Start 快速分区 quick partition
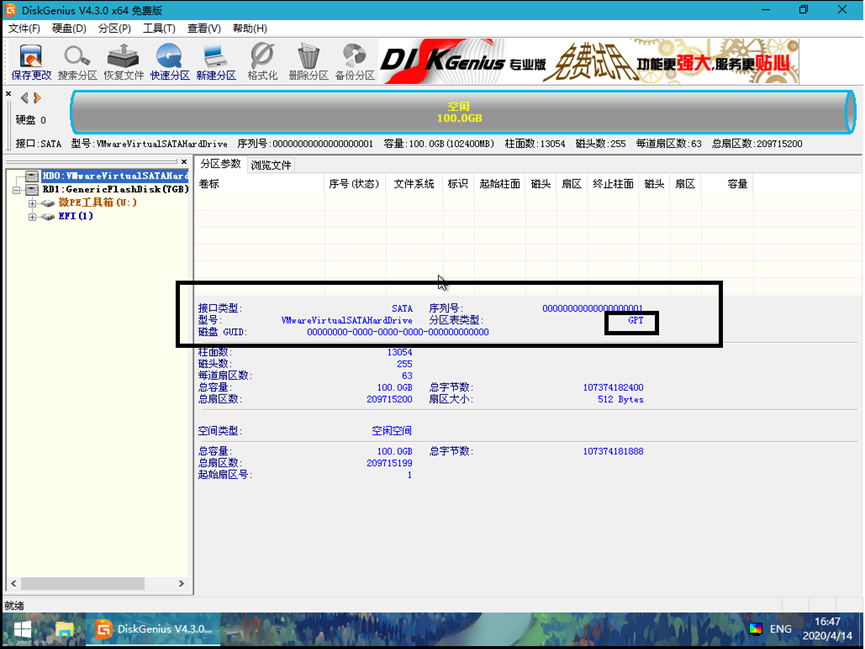Viewport: 865px width, 649px height. (169, 62)
